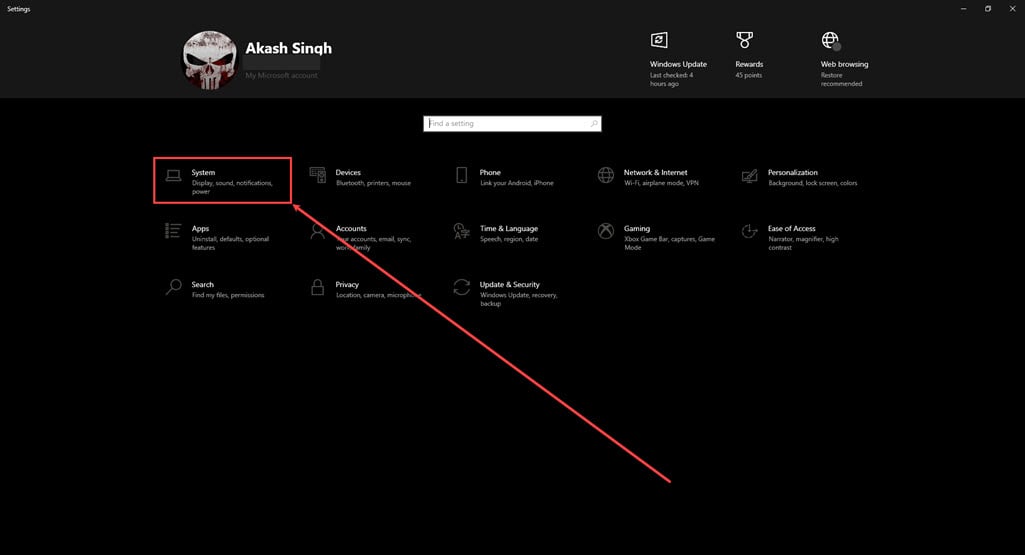Click the Devices keyboard icon
Image resolution: width=1025 pixels, height=555 pixels.
318,175
